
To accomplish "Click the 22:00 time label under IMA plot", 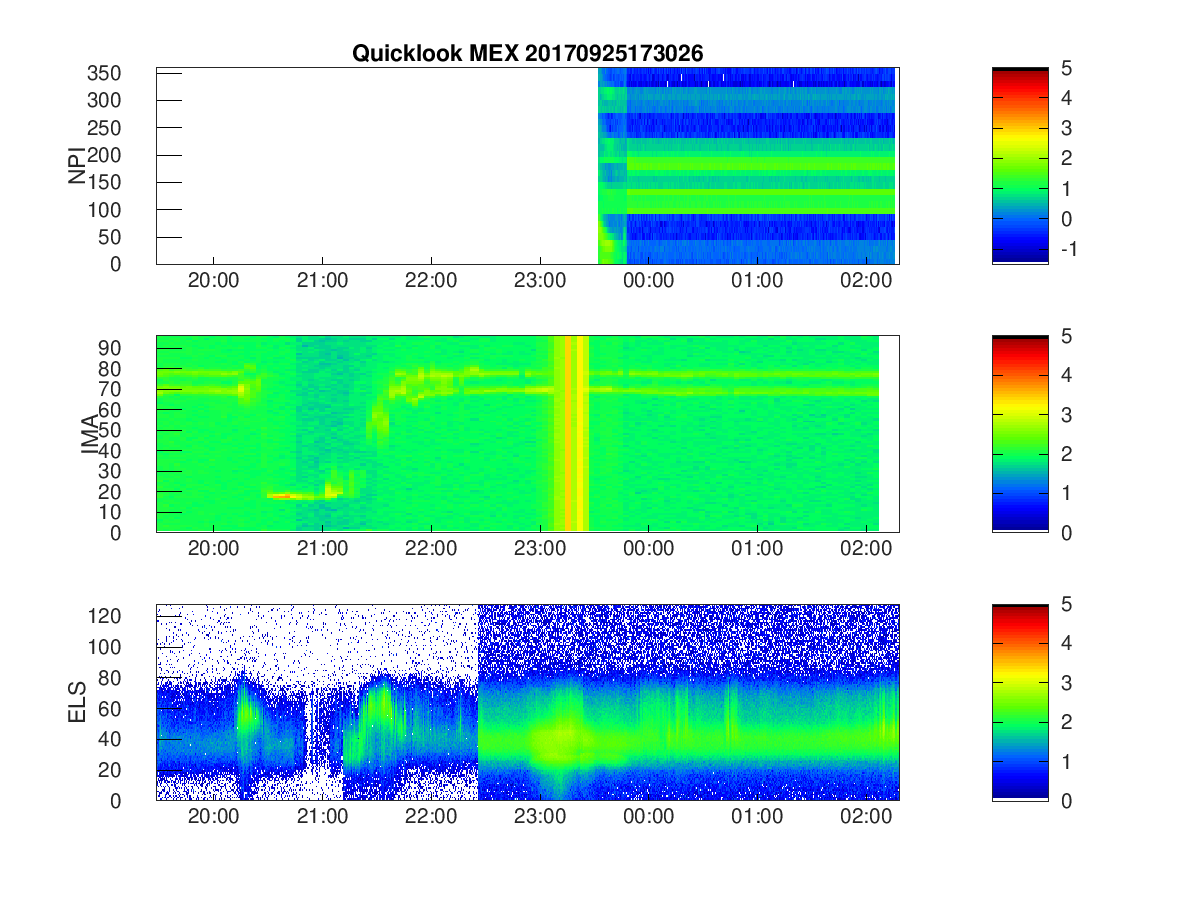I will click(431, 550).
